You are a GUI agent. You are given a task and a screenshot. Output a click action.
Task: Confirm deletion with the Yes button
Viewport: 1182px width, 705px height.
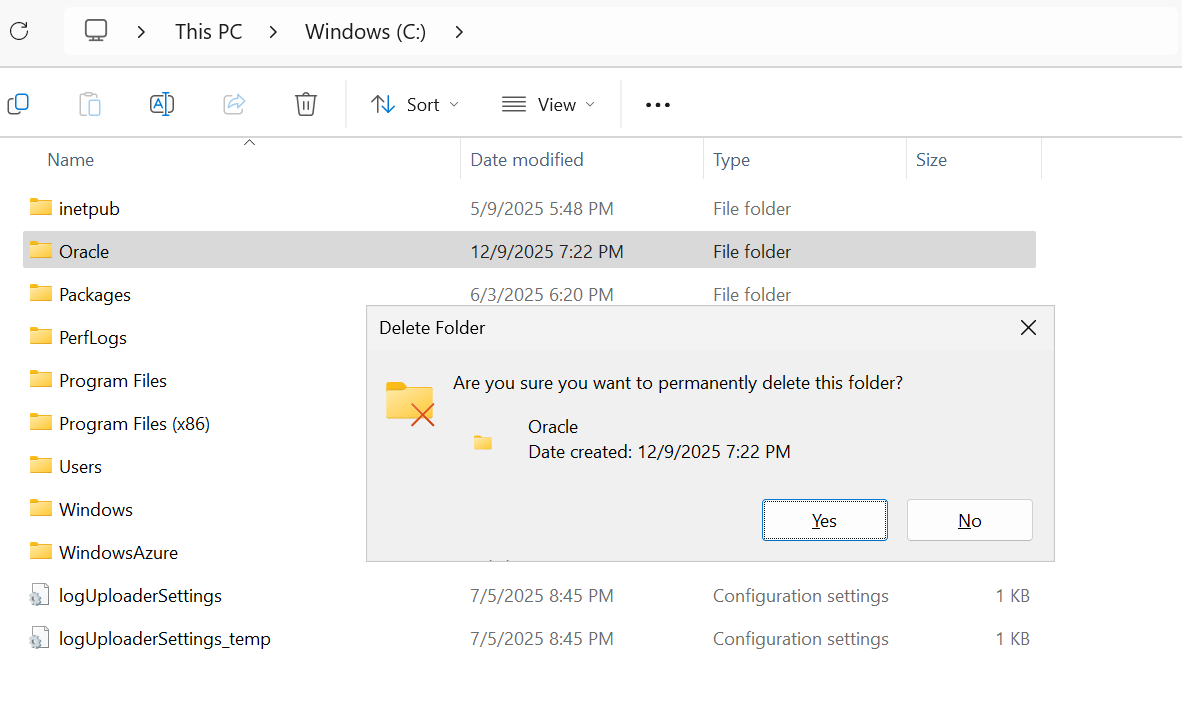tap(824, 520)
